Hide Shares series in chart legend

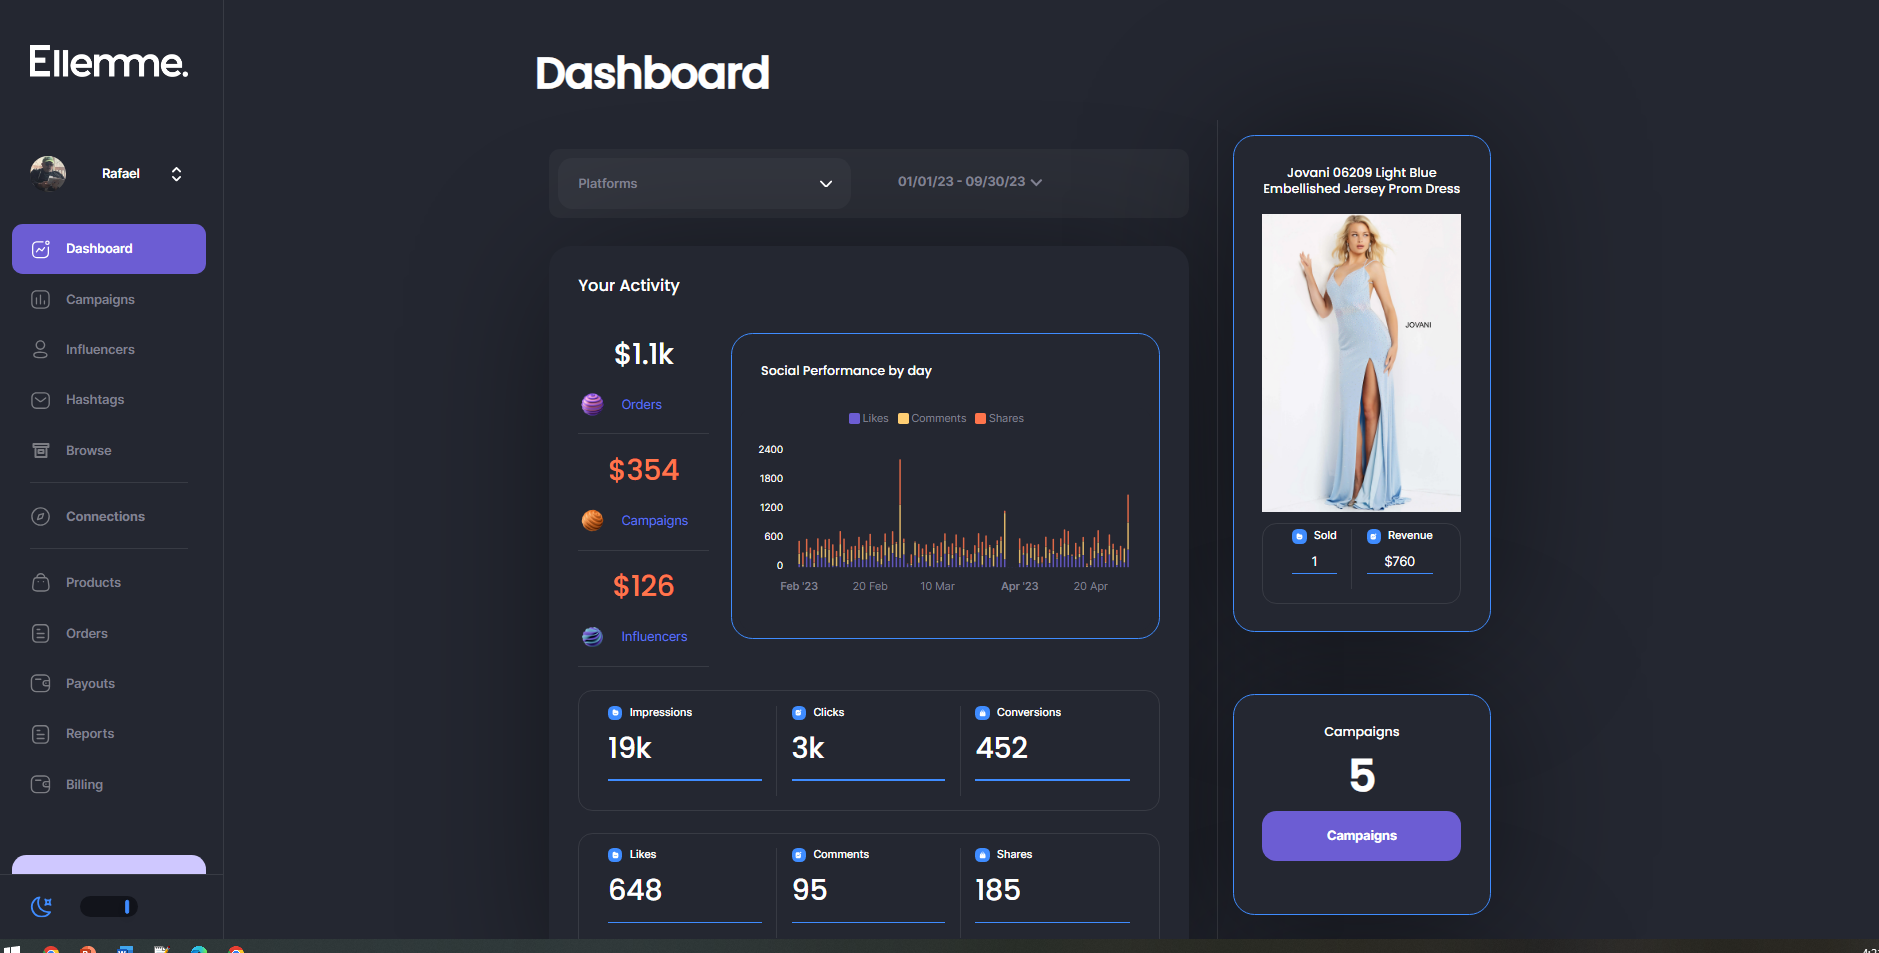point(999,419)
